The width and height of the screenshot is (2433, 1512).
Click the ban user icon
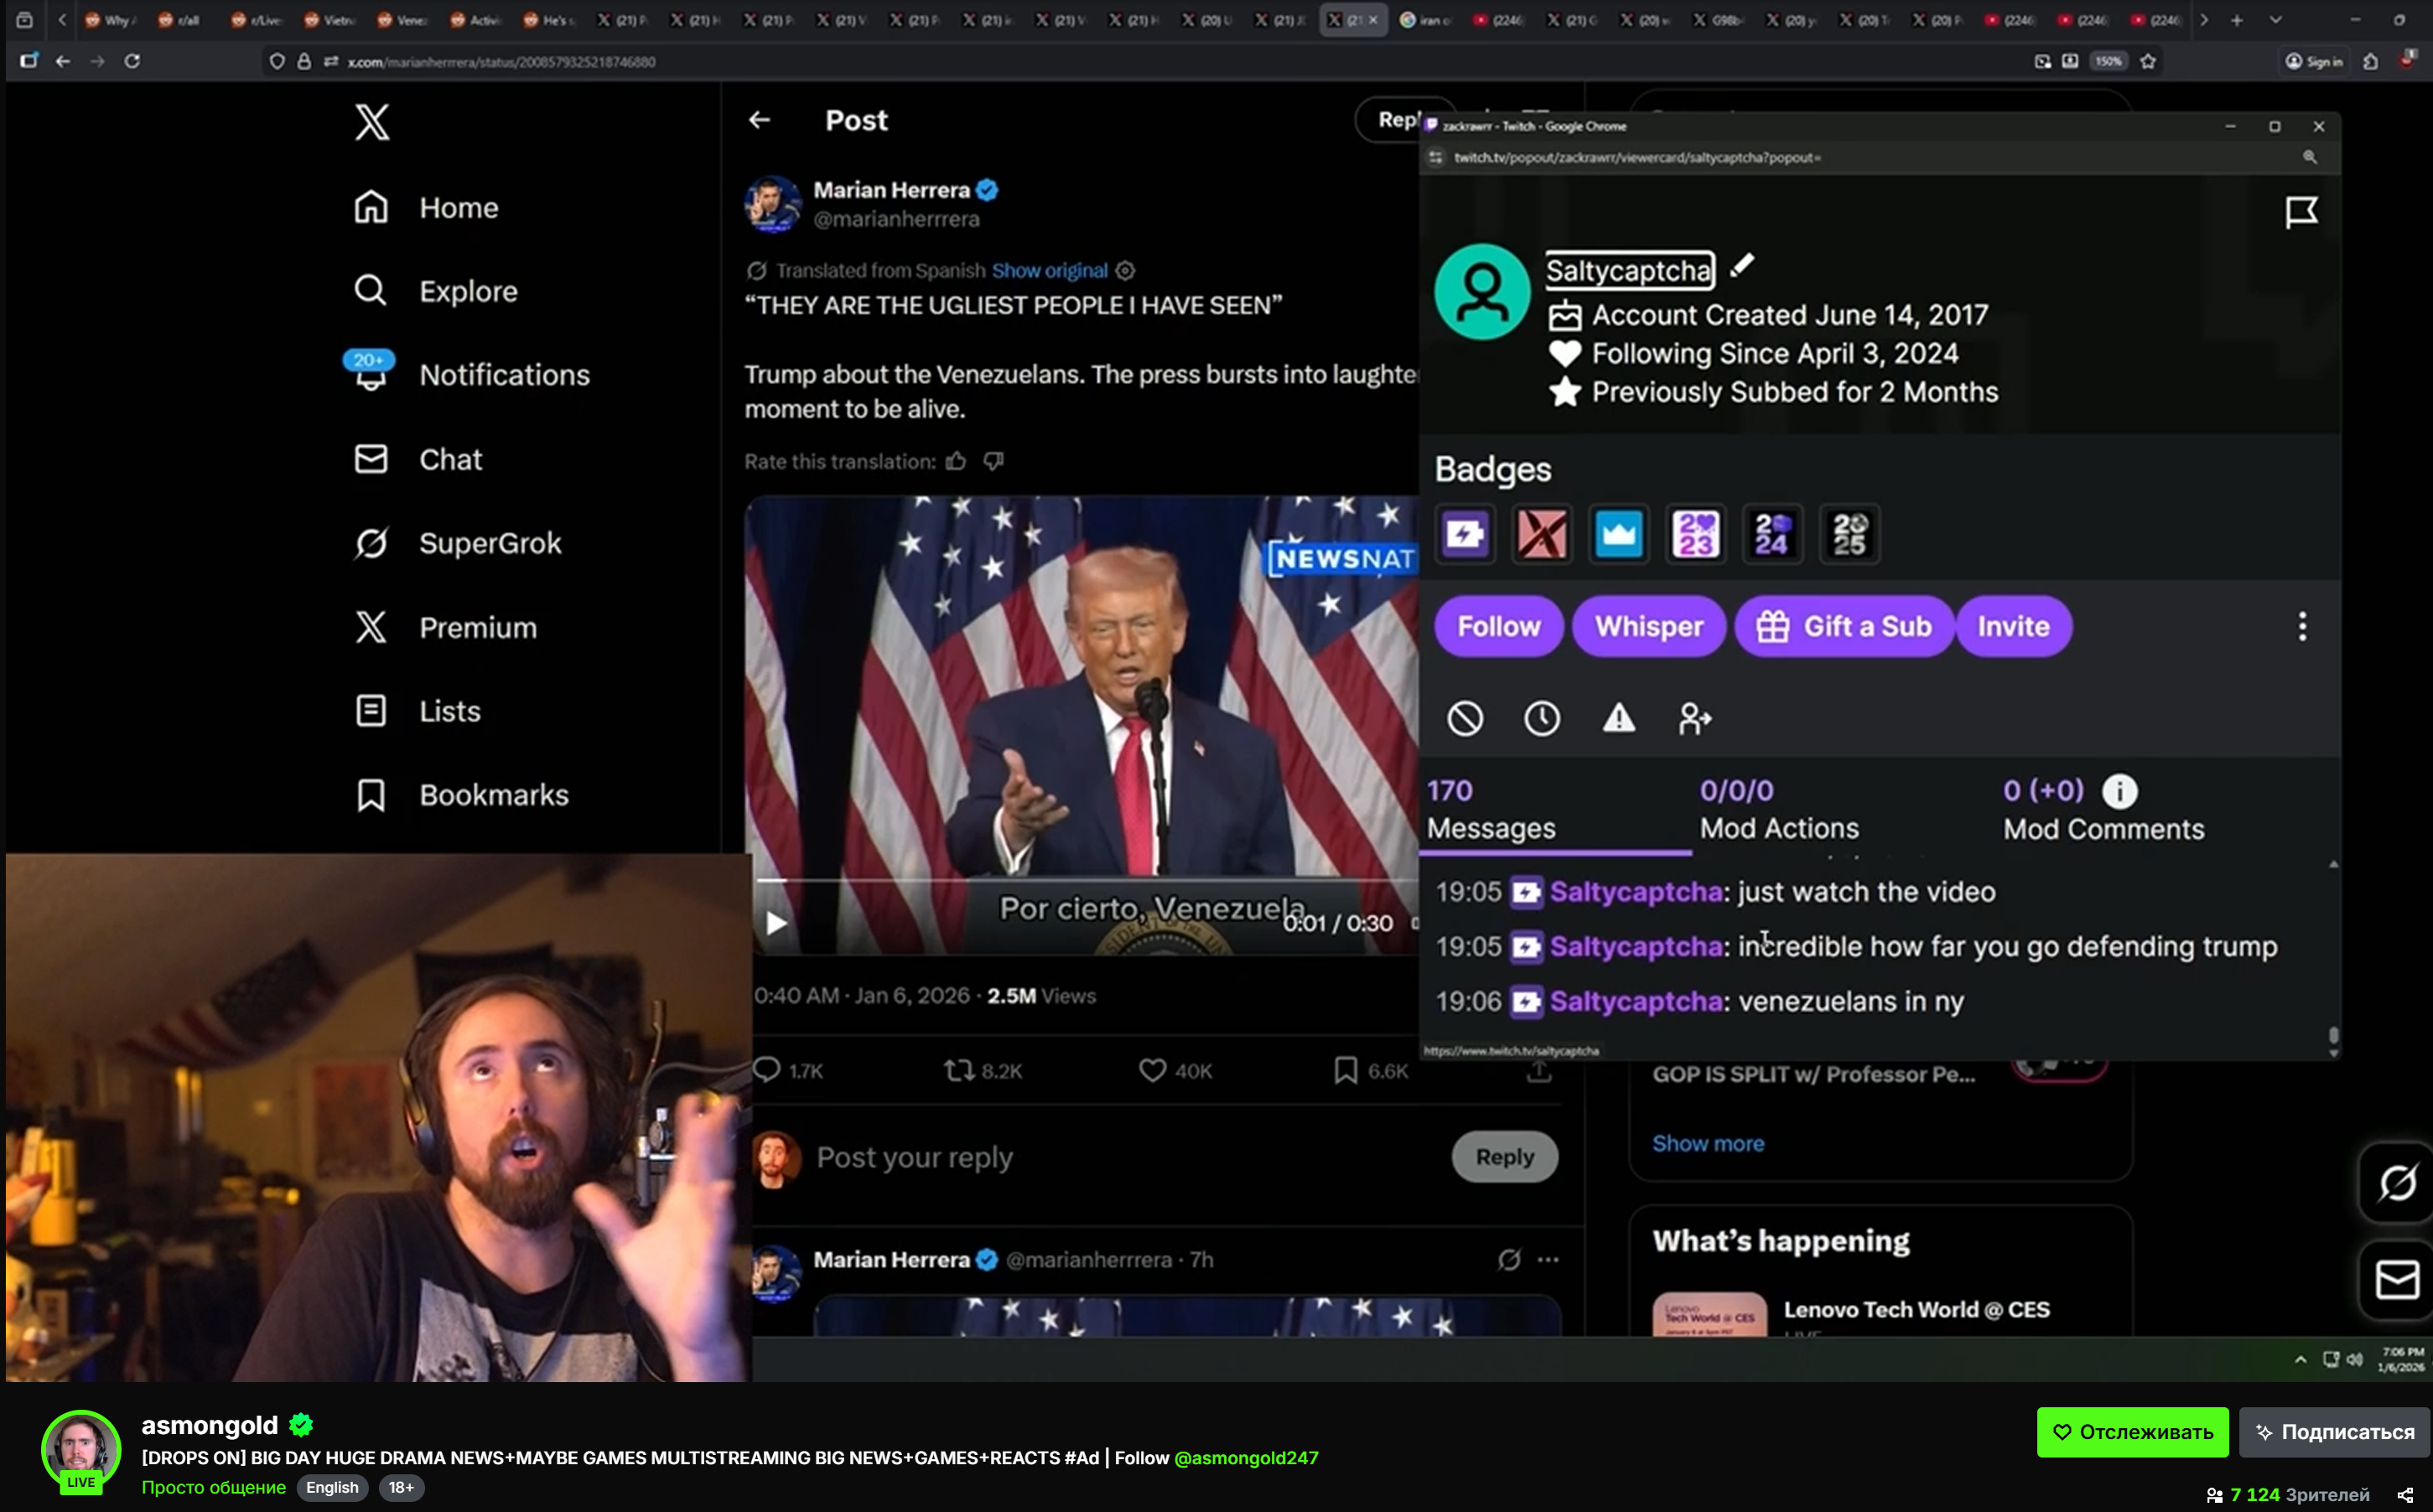coord(1465,718)
